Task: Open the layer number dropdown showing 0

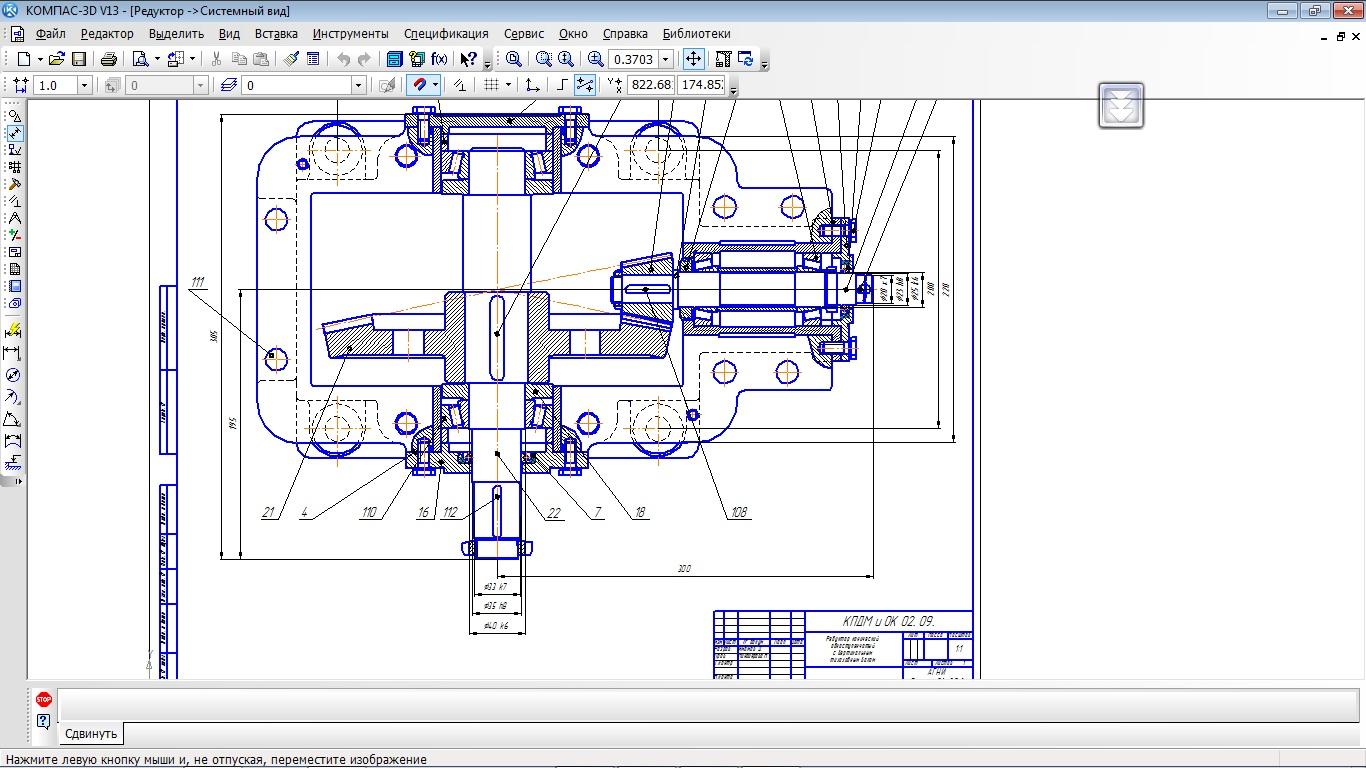Action: [359, 85]
